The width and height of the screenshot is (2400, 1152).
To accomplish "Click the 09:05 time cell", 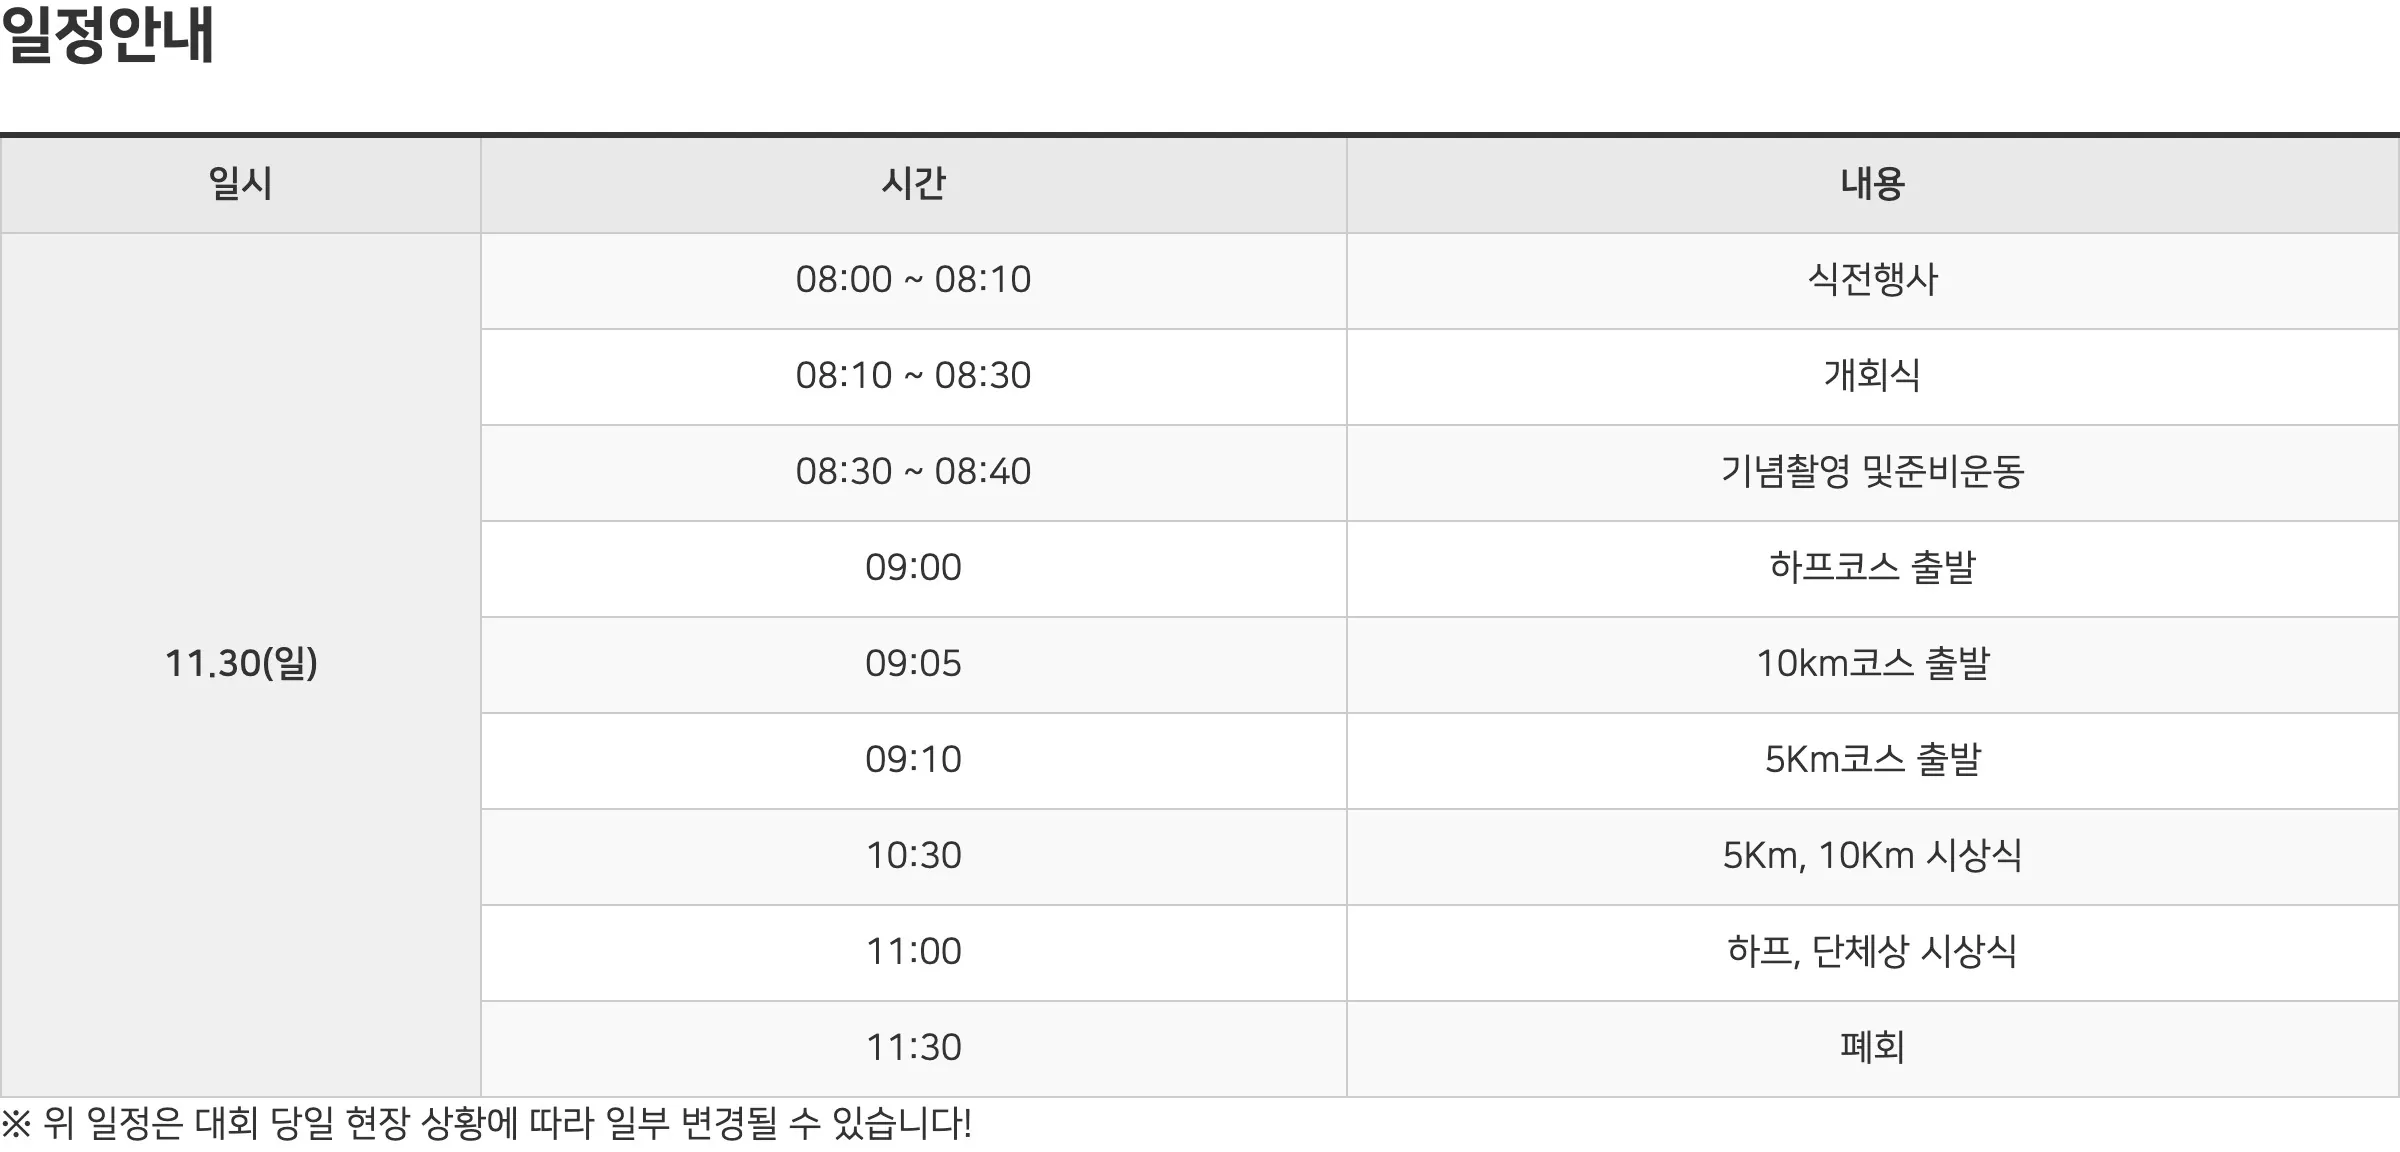I will coord(913,665).
